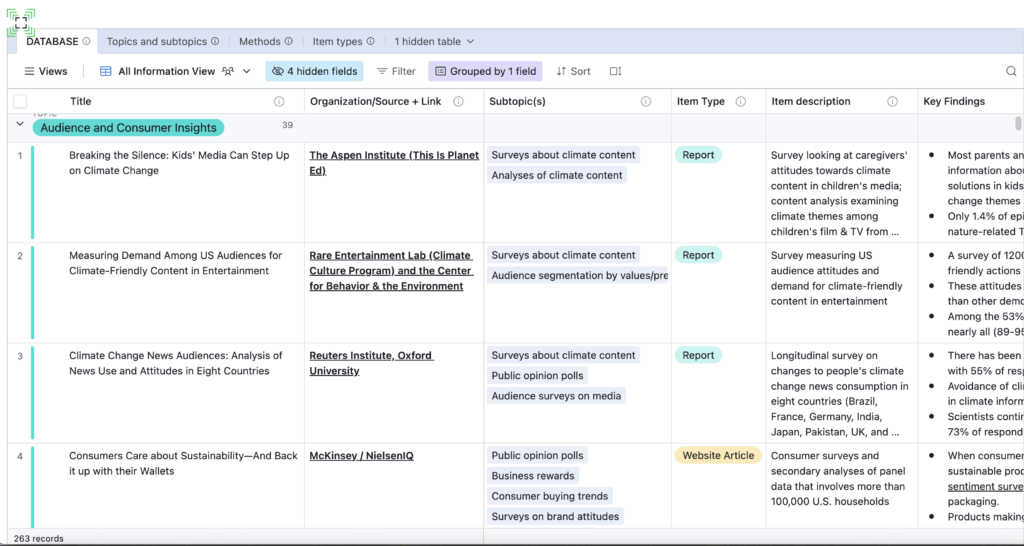Click info icon beside Title column
Viewport: 1024px width, 546px height.
[x=279, y=102]
